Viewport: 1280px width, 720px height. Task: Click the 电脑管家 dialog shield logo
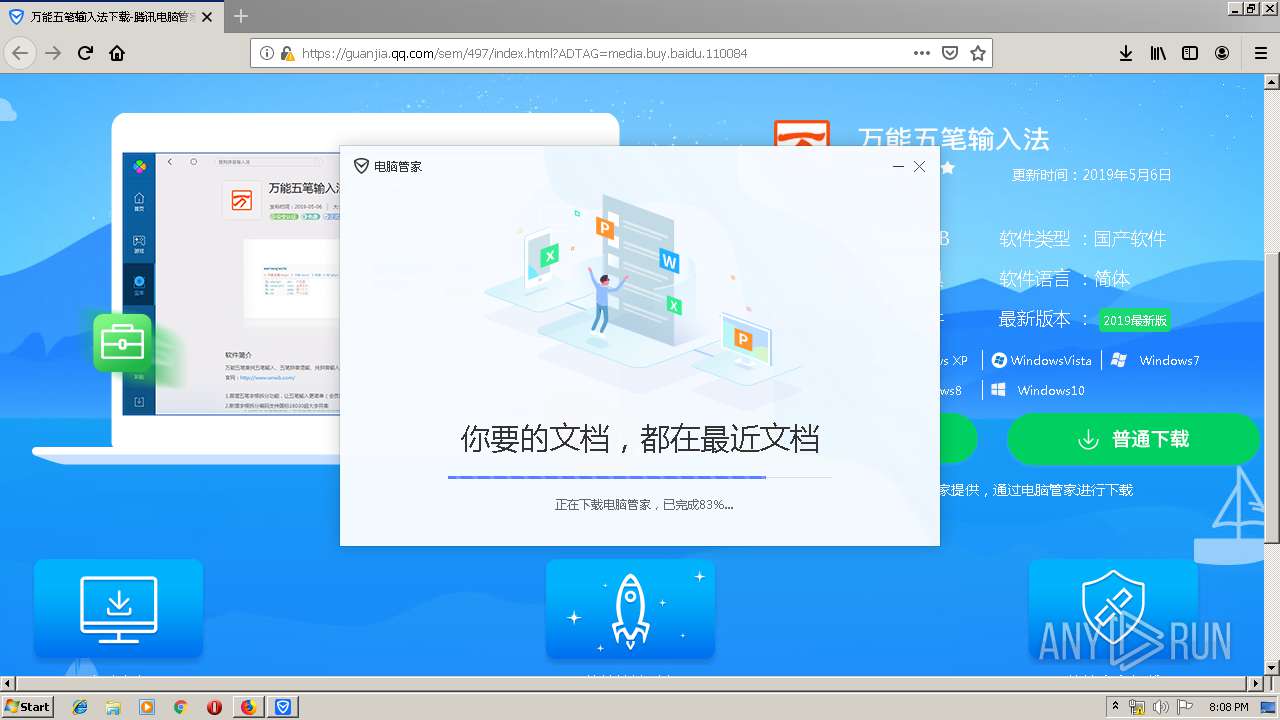click(x=361, y=166)
